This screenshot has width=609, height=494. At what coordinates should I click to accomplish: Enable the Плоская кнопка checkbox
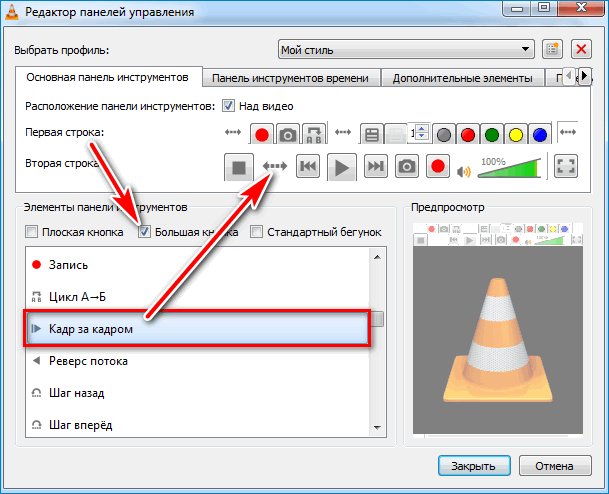coord(31,232)
